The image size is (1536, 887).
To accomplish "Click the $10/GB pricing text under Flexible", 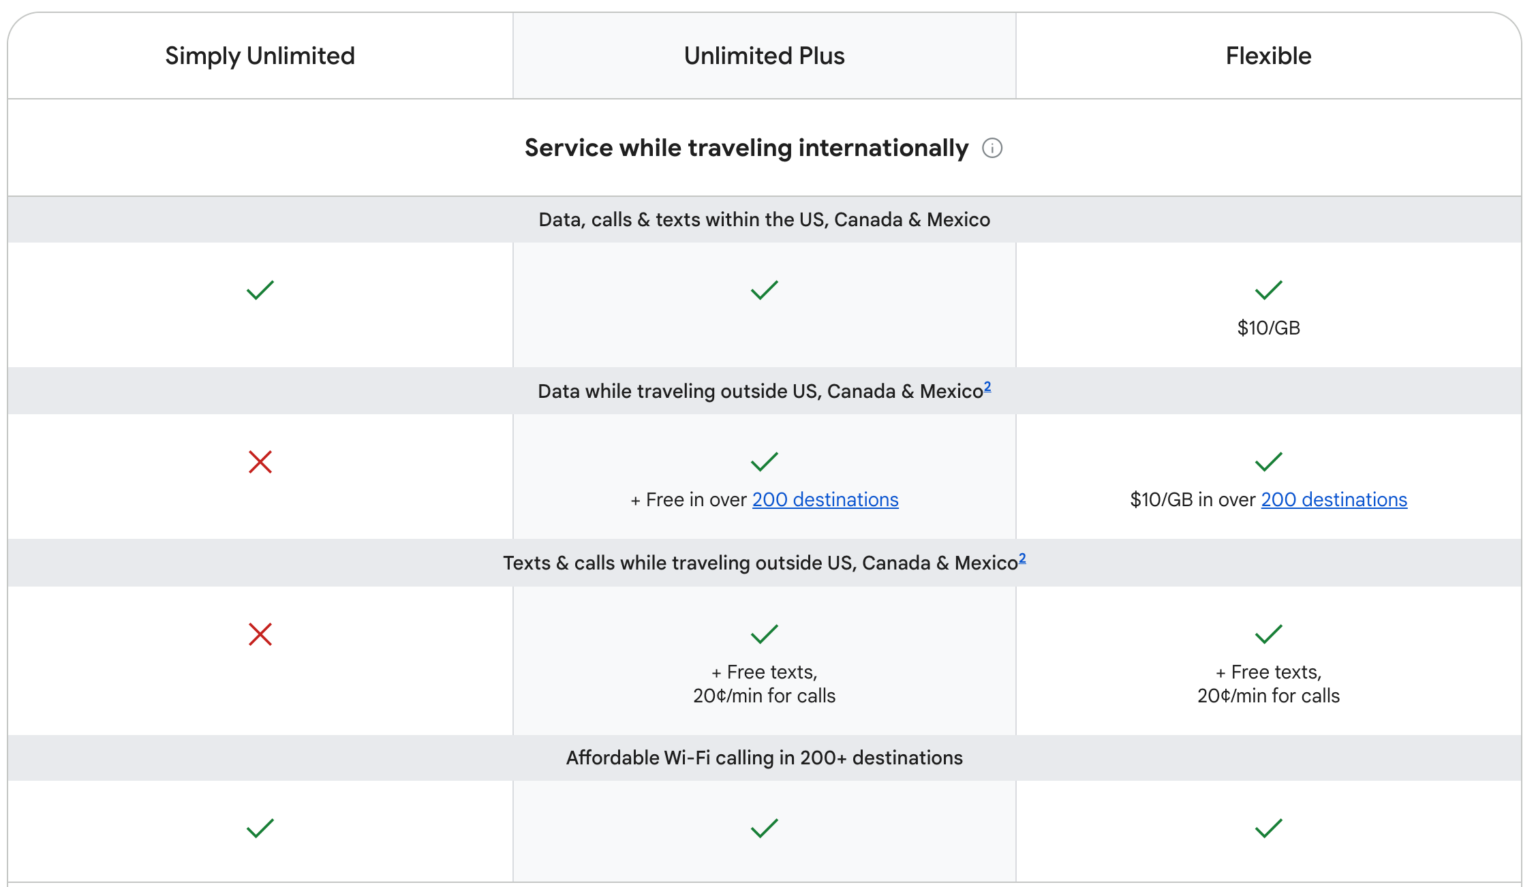I will tap(1267, 327).
